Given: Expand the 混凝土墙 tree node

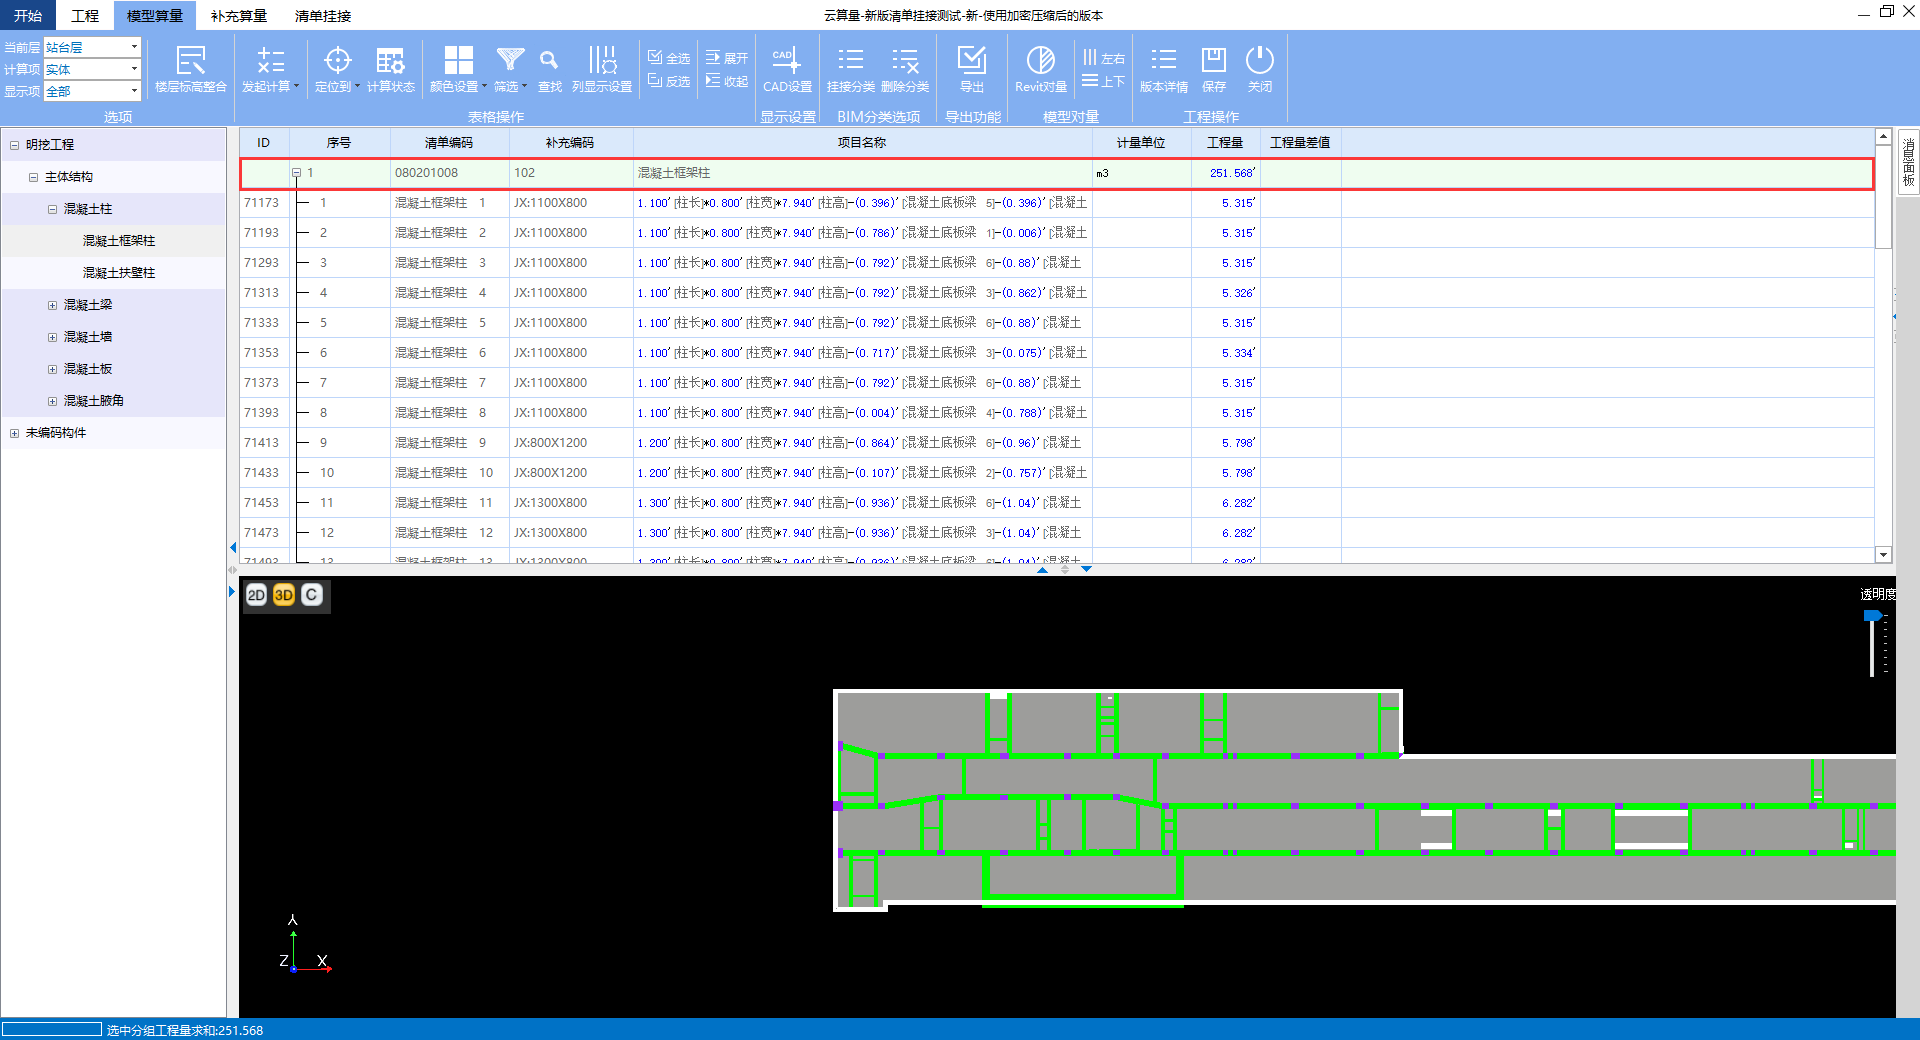Looking at the screenshot, I should (x=52, y=337).
